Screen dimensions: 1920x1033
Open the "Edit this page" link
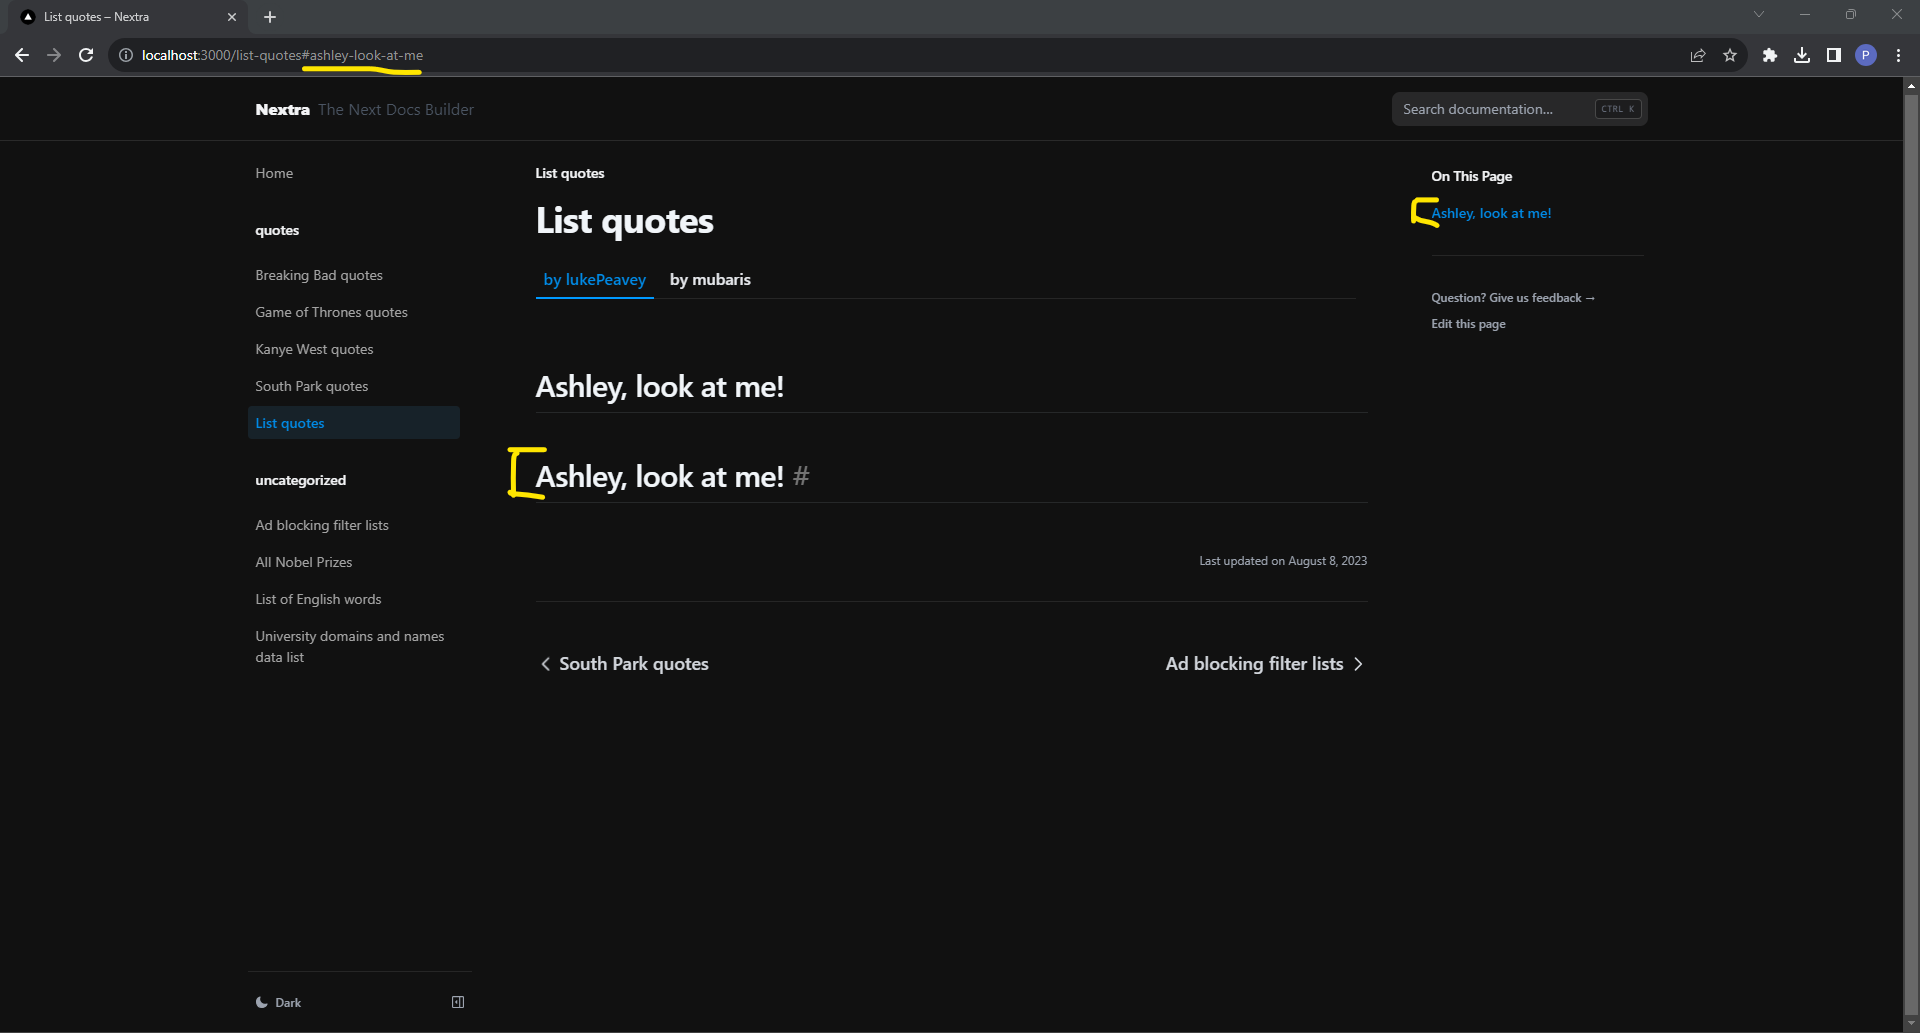pyautogui.click(x=1467, y=323)
